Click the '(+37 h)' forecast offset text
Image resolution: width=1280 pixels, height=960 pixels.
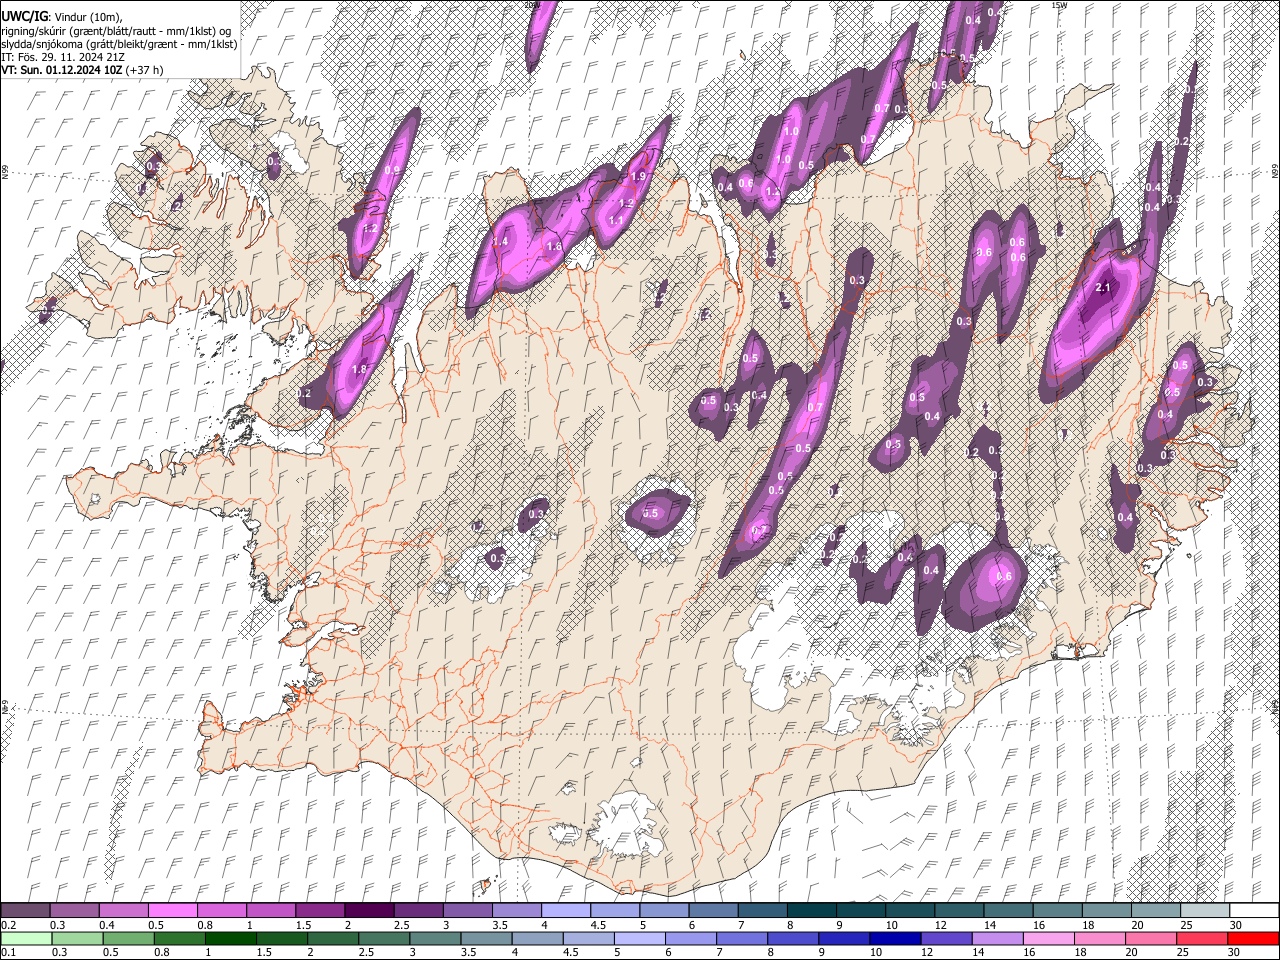pyautogui.click(x=145, y=70)
